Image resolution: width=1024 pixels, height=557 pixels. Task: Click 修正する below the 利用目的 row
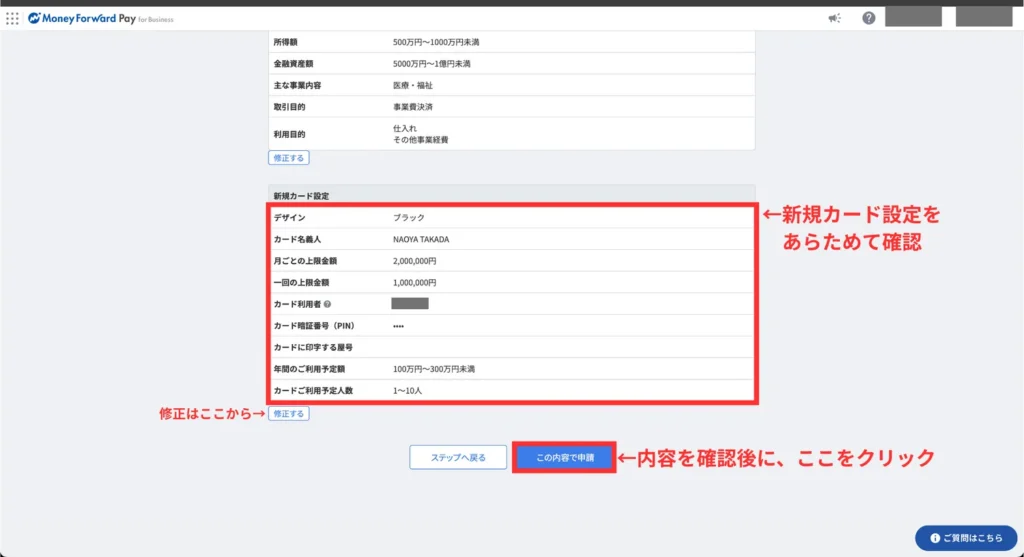[x=288, y=158]
